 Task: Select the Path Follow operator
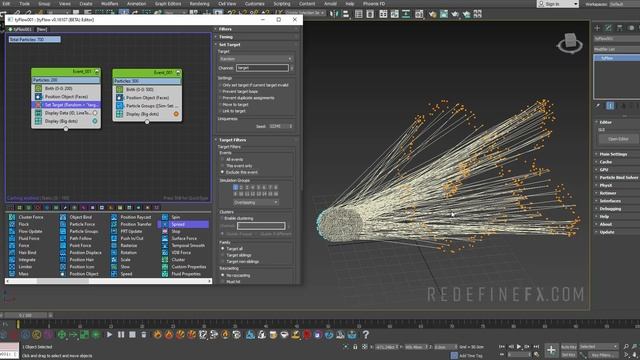tap(80, 238)
